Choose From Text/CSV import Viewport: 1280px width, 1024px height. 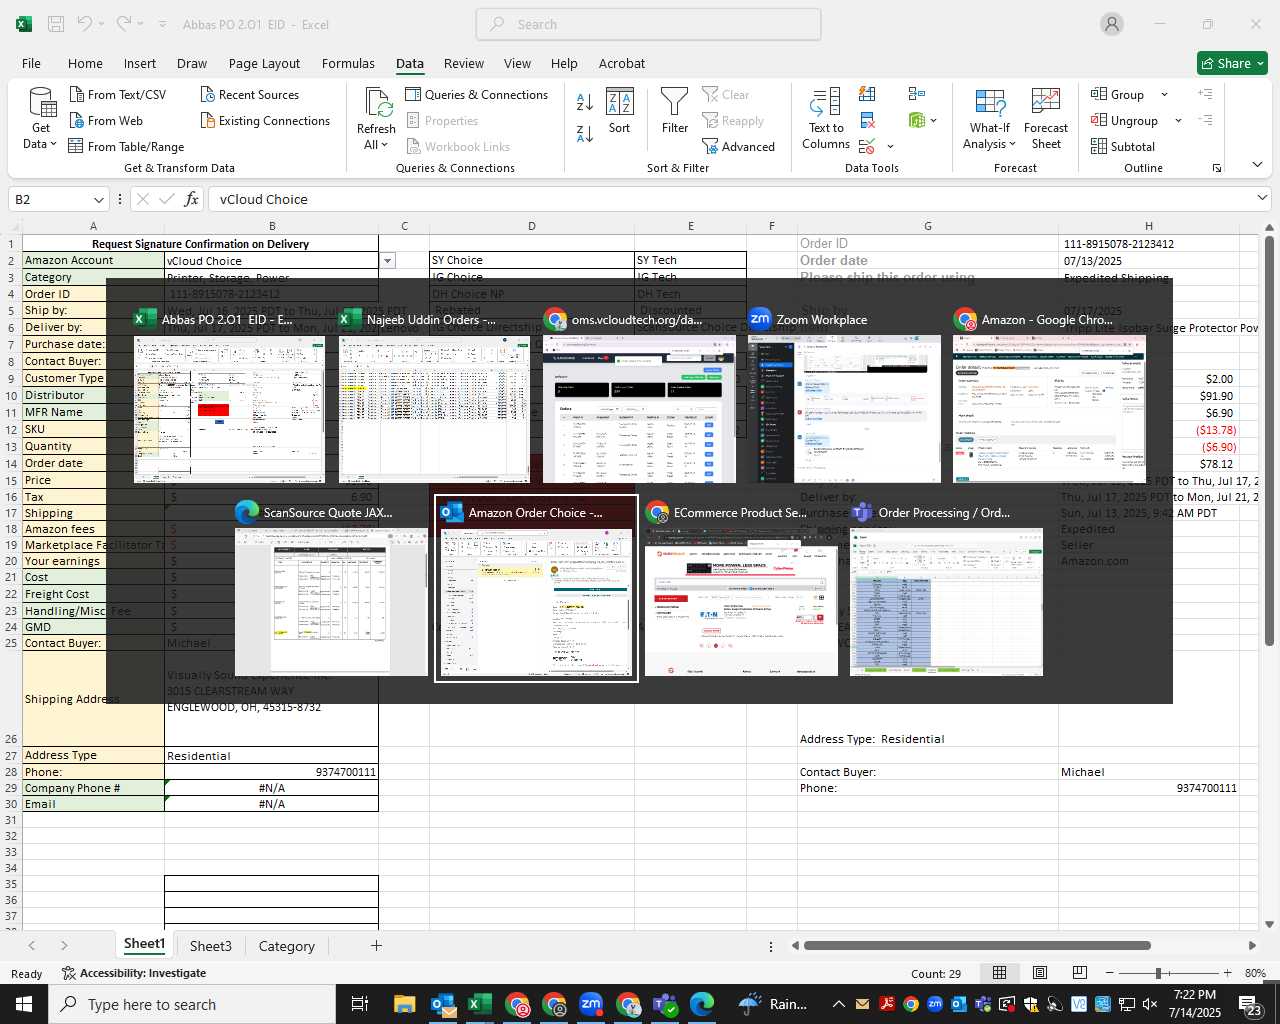pos(117,94)
